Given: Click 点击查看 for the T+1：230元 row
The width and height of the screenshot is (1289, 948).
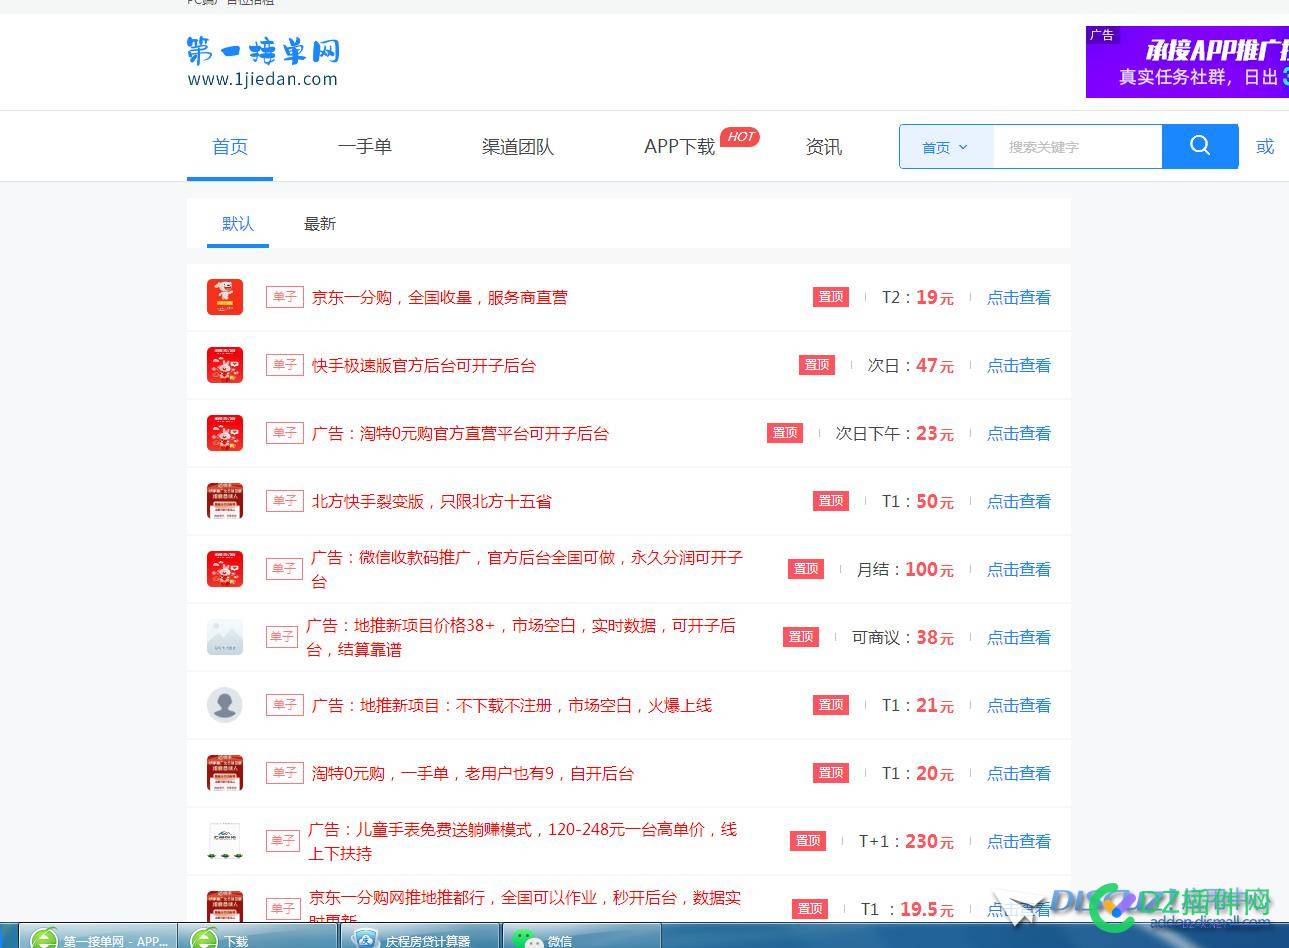Looking at the screenshot, I should pos(1019,841).
